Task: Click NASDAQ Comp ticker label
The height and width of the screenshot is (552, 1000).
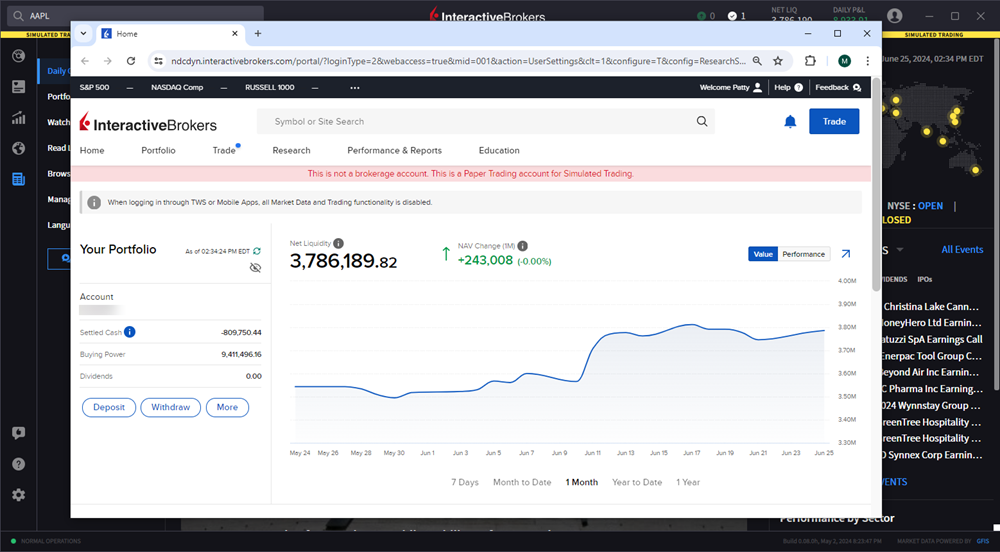Action: coord(177,87)
